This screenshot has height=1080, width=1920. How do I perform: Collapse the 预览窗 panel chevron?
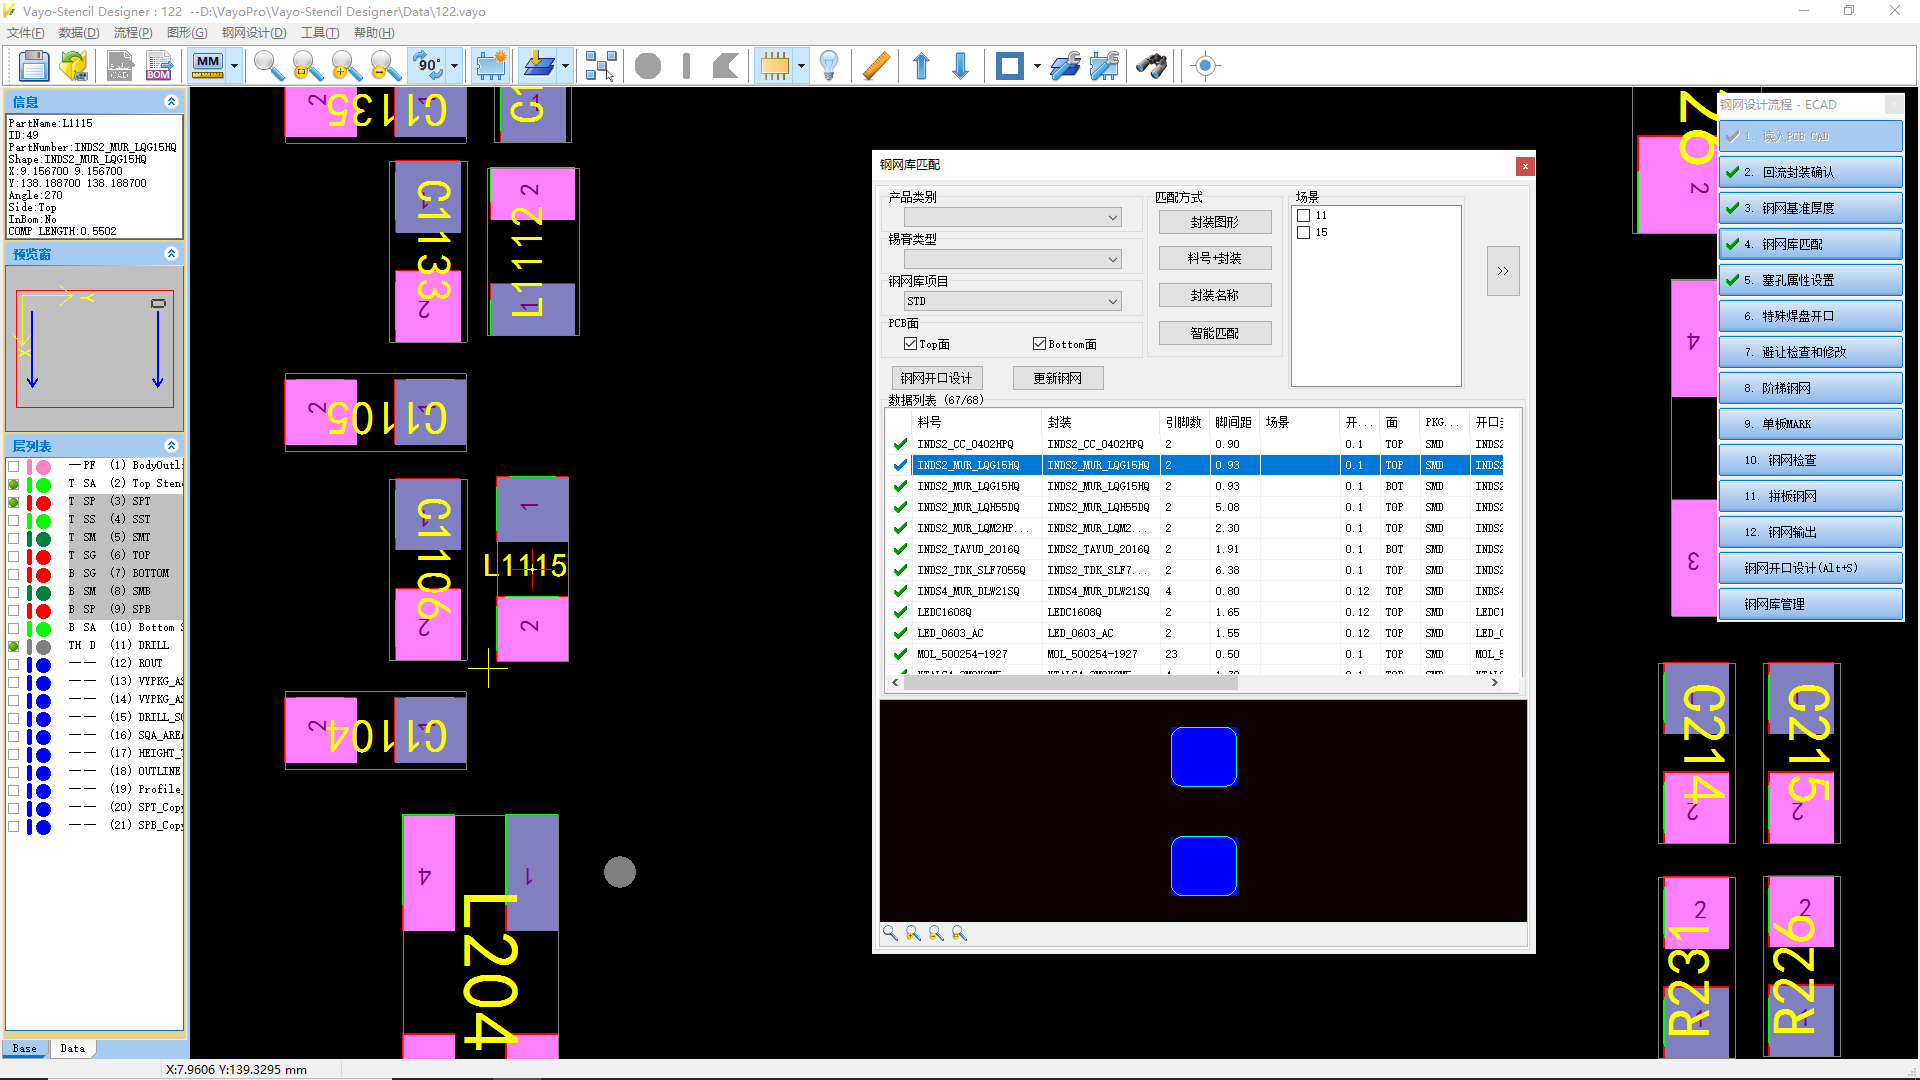click(x=171, y=254)
